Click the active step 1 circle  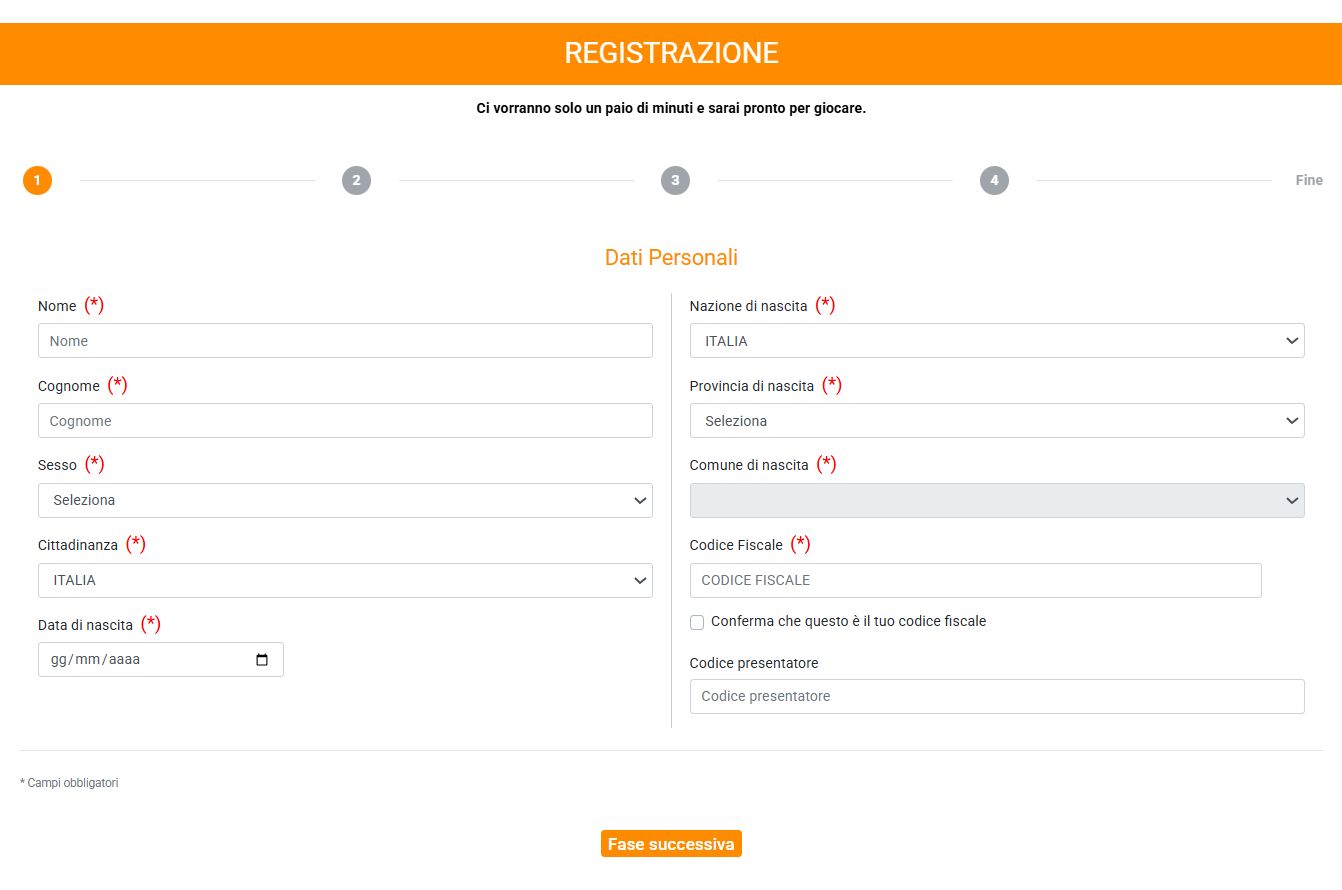click(37, 180)
